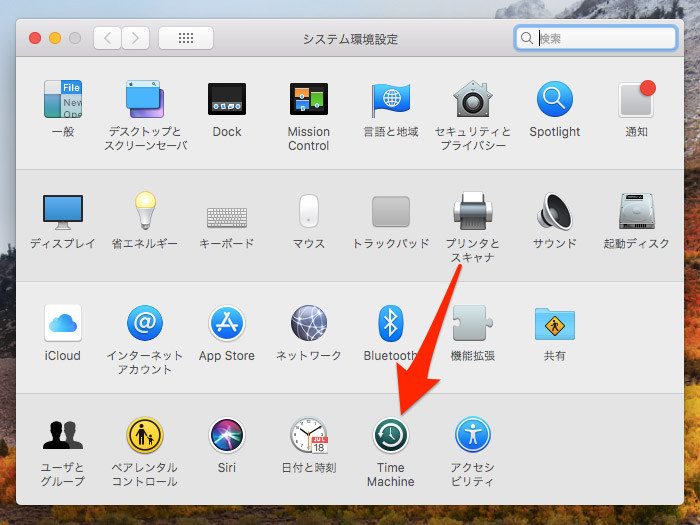Viewport: 700px width, 525px height.
Task: Open the Dock preferences icon
Action: pos(227,99)
